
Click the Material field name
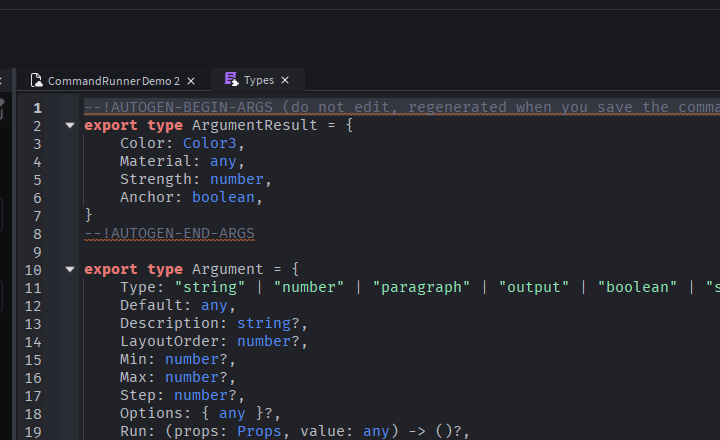156,161
